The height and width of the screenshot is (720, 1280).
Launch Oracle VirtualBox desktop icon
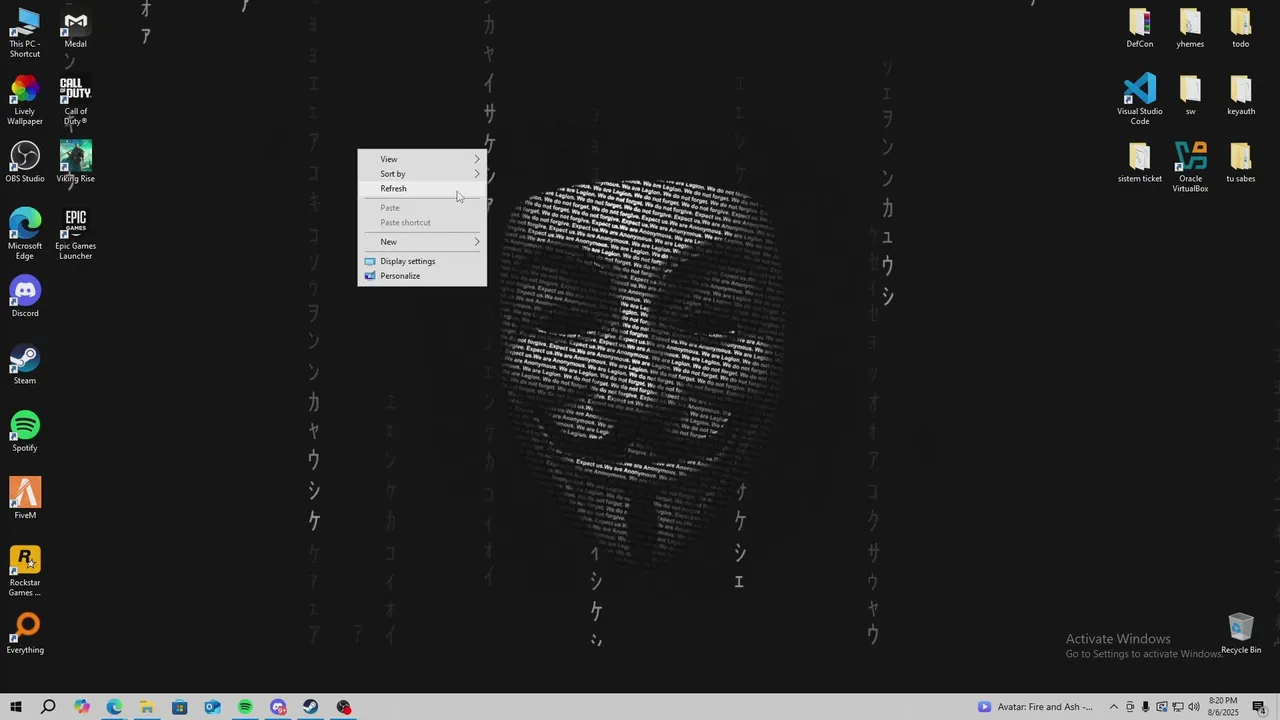1190,167
